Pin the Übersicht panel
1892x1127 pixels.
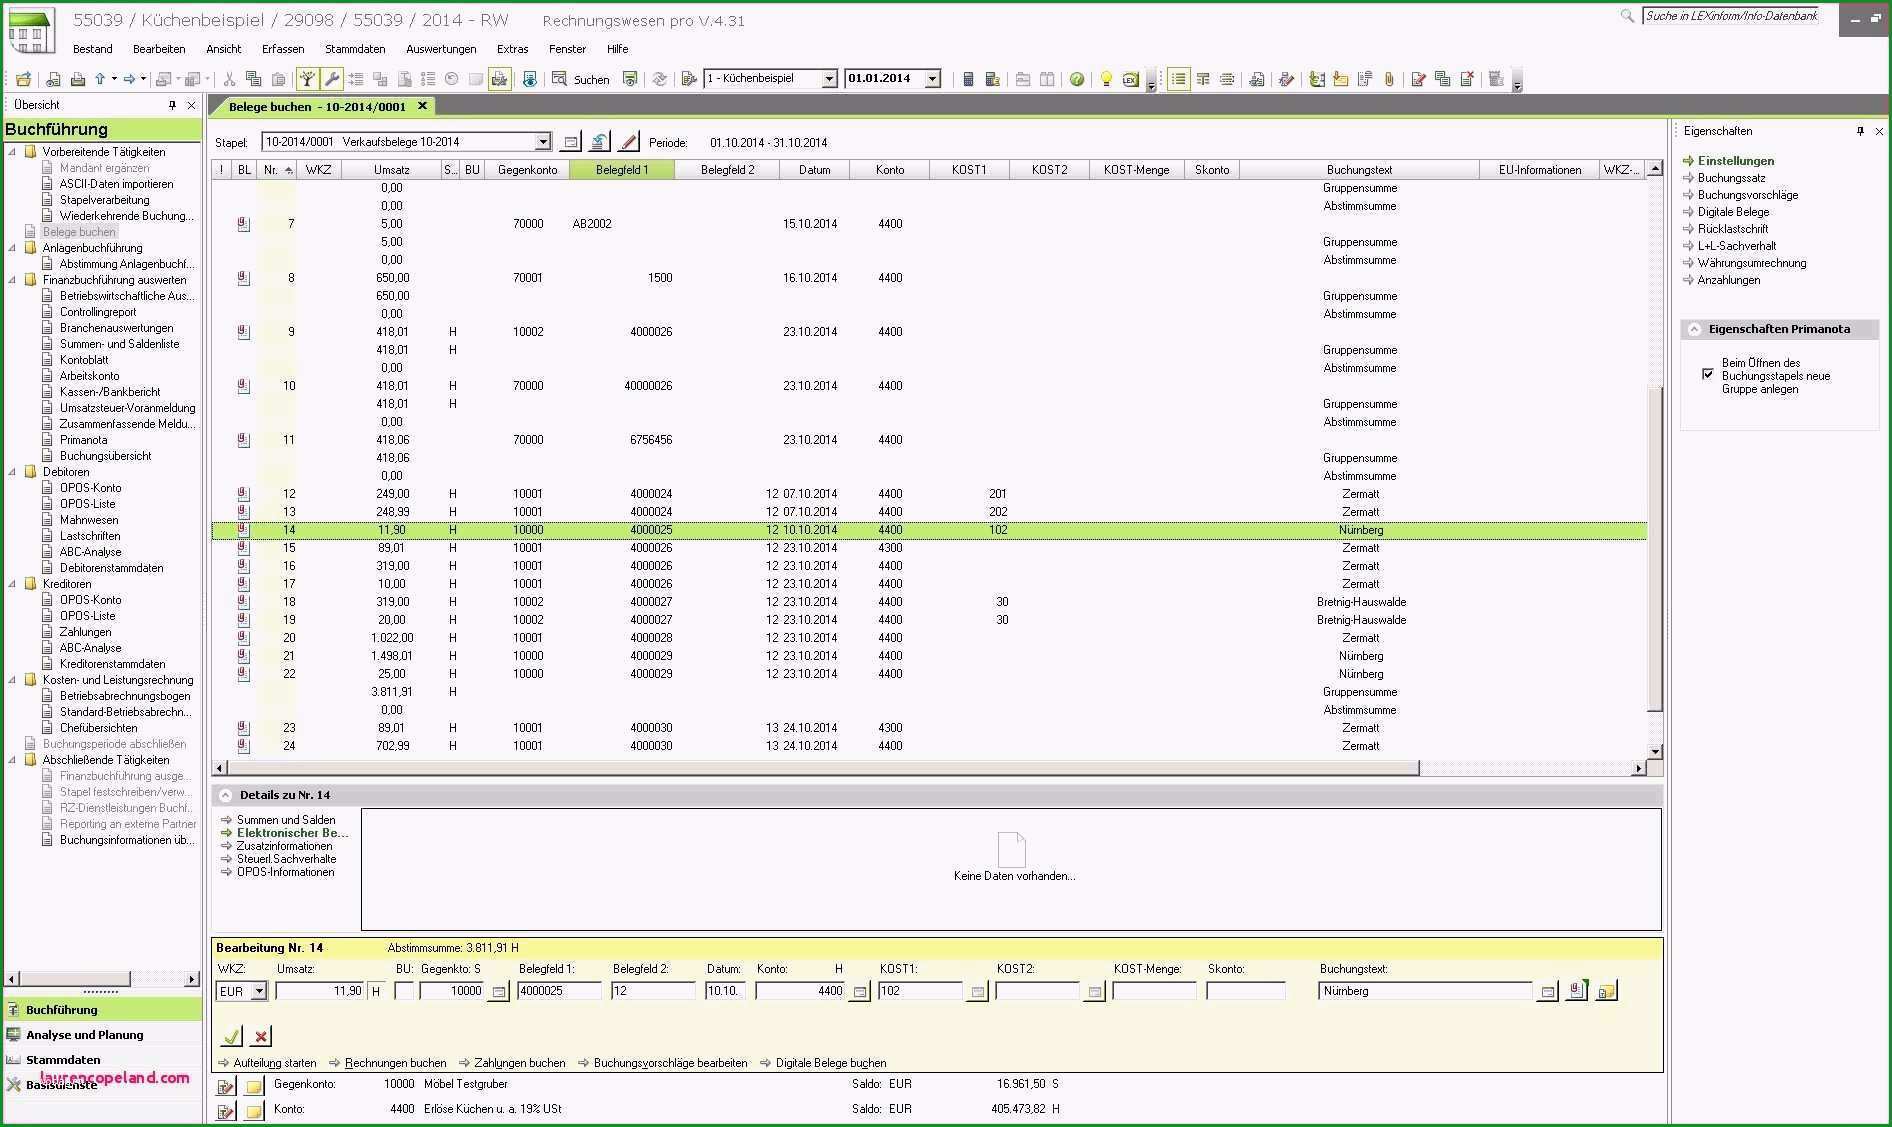click(172, 105)
